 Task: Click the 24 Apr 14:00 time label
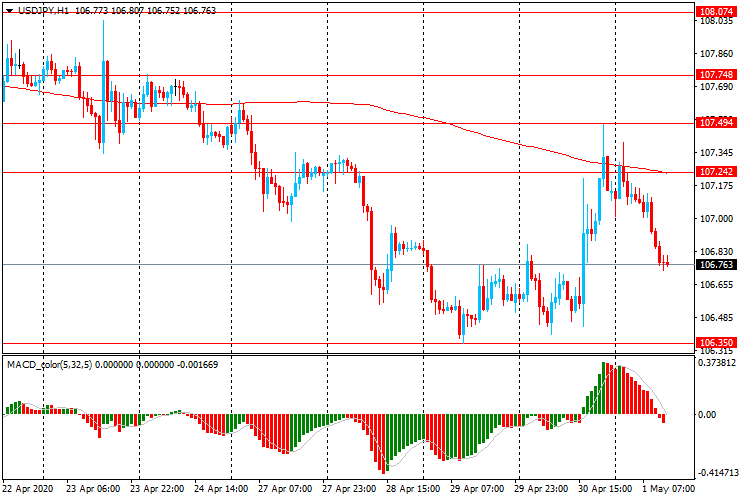[x=221, y=488]
